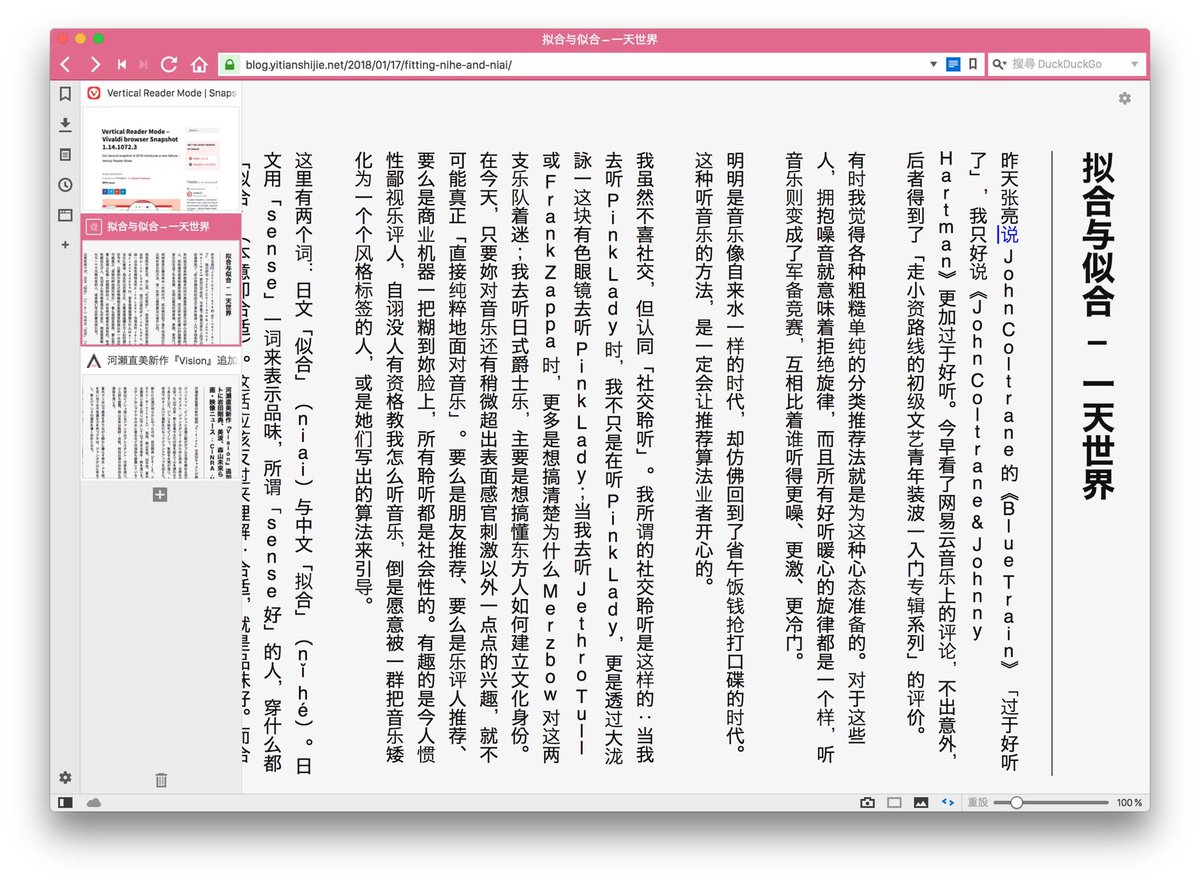Click the green padlock site info icon
The width and height of the screenshot is (1200, 883).
tap(229, 64)
